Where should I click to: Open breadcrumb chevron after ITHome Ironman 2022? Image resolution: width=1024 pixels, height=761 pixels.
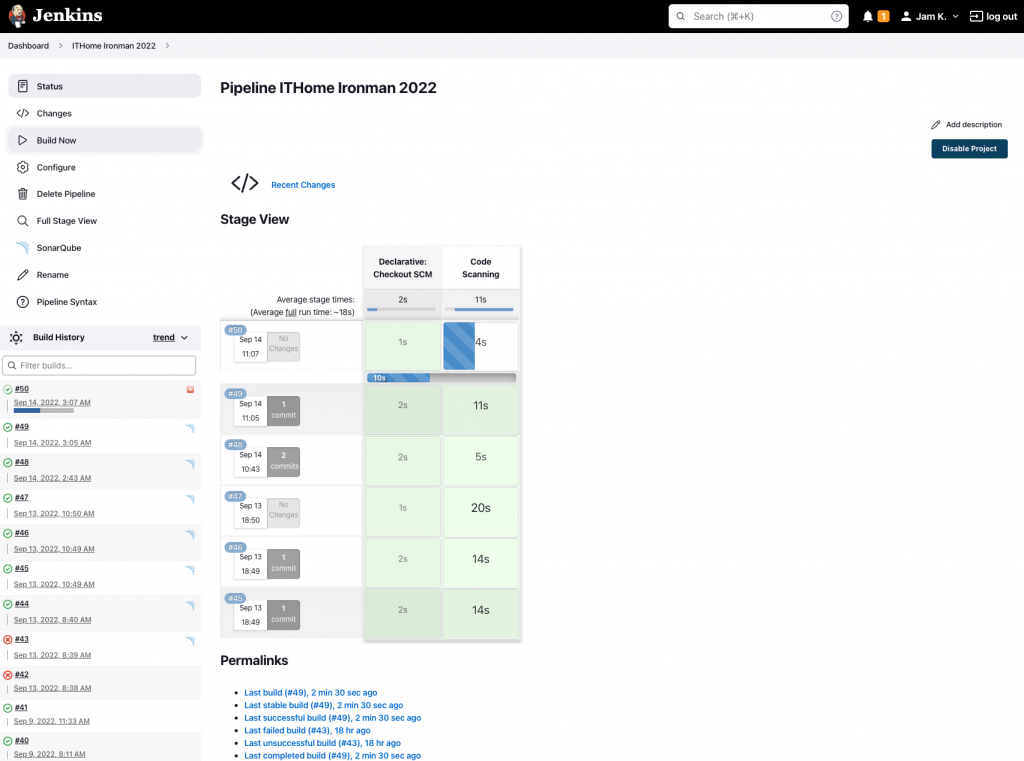click(x=167, y=46)
